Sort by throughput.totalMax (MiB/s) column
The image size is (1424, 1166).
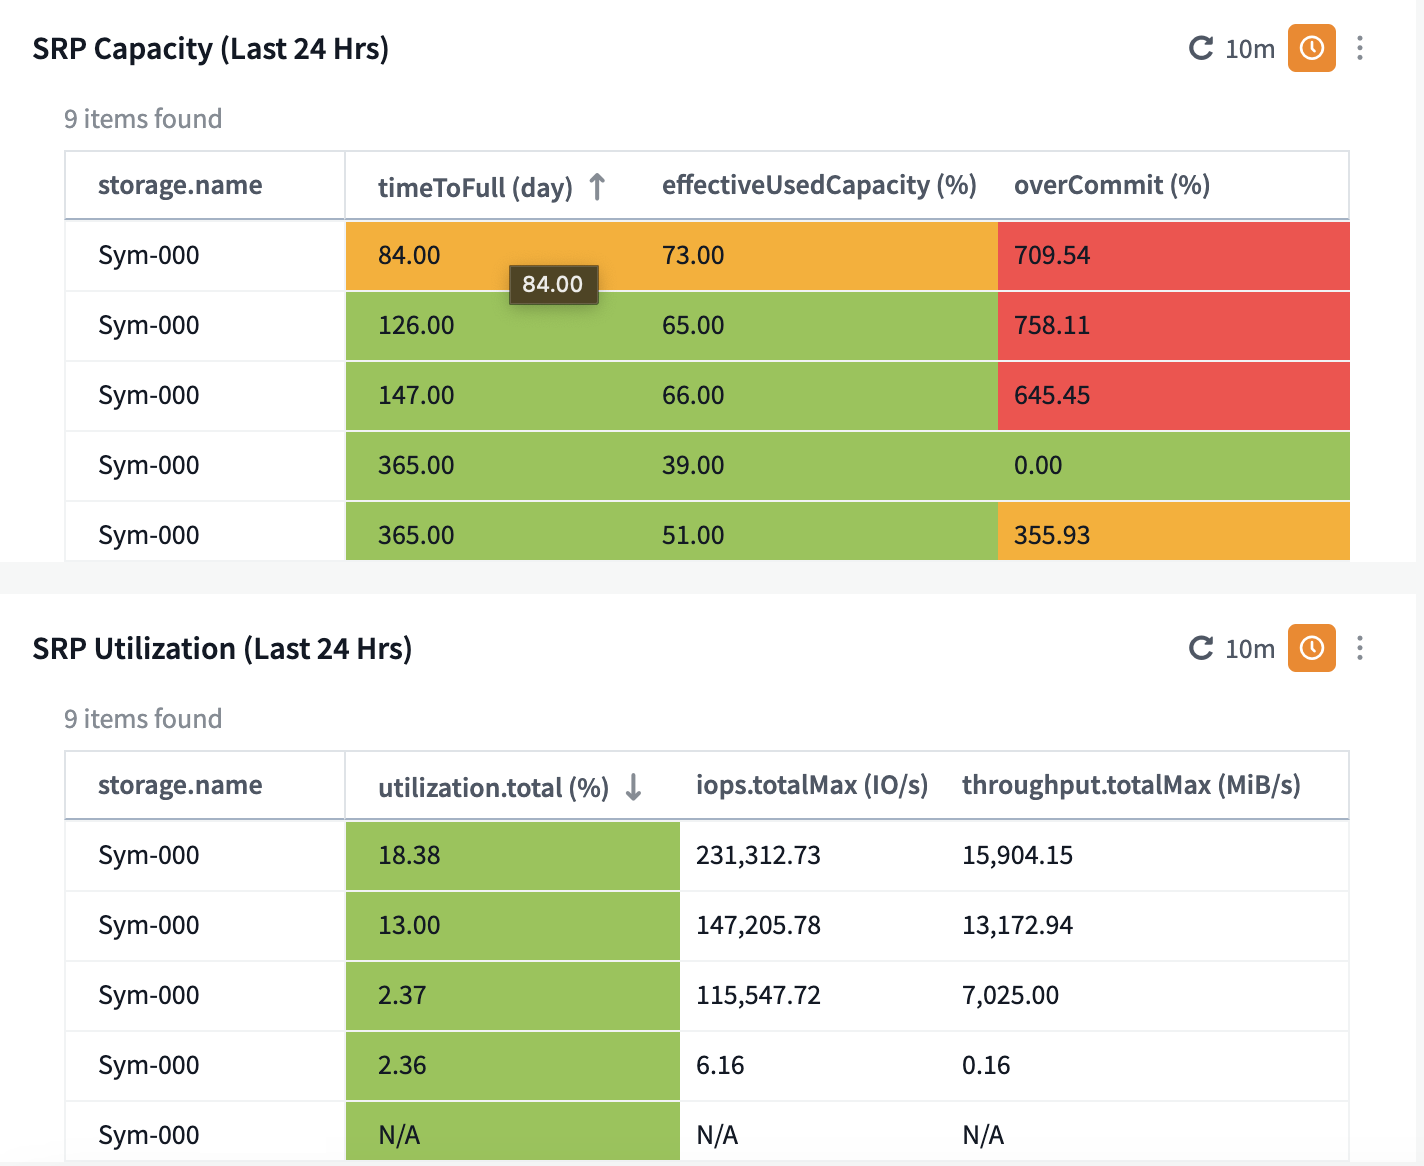coord(1130,785)
